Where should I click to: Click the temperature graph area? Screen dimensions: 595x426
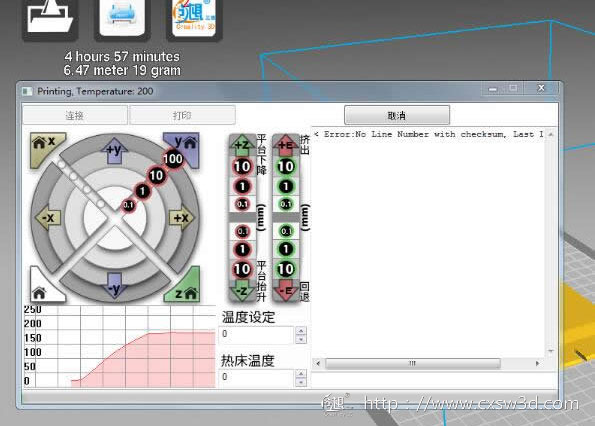pos(120,346)
